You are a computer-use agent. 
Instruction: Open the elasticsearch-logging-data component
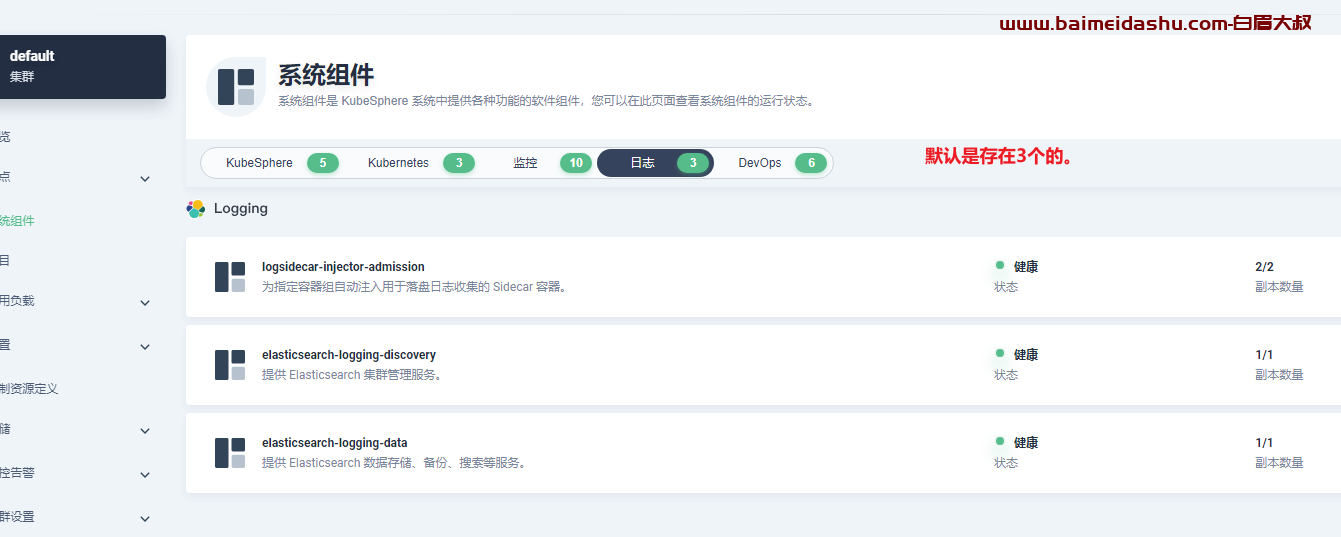tap(335, 443)
